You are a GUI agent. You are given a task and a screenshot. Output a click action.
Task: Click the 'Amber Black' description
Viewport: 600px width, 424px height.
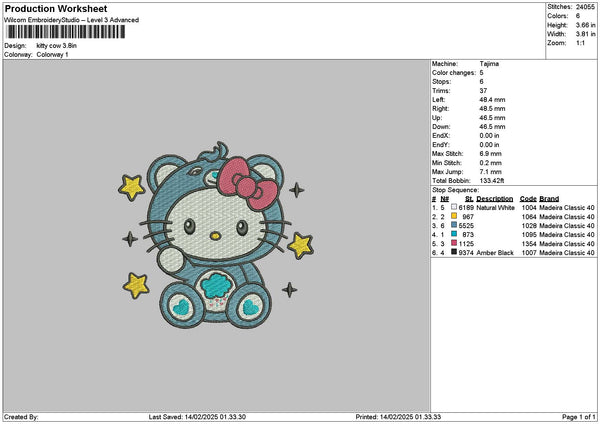coord(495,253)
